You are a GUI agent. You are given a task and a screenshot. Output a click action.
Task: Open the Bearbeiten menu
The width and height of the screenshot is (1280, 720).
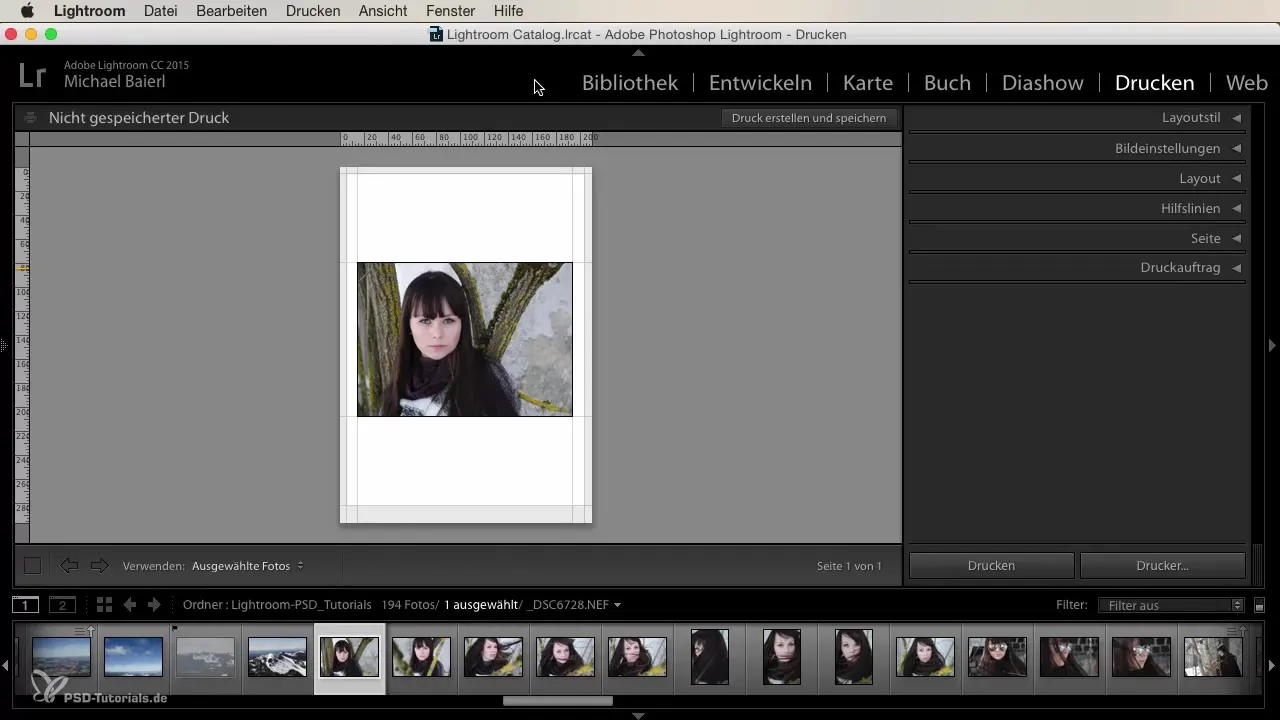click(232, 11)
